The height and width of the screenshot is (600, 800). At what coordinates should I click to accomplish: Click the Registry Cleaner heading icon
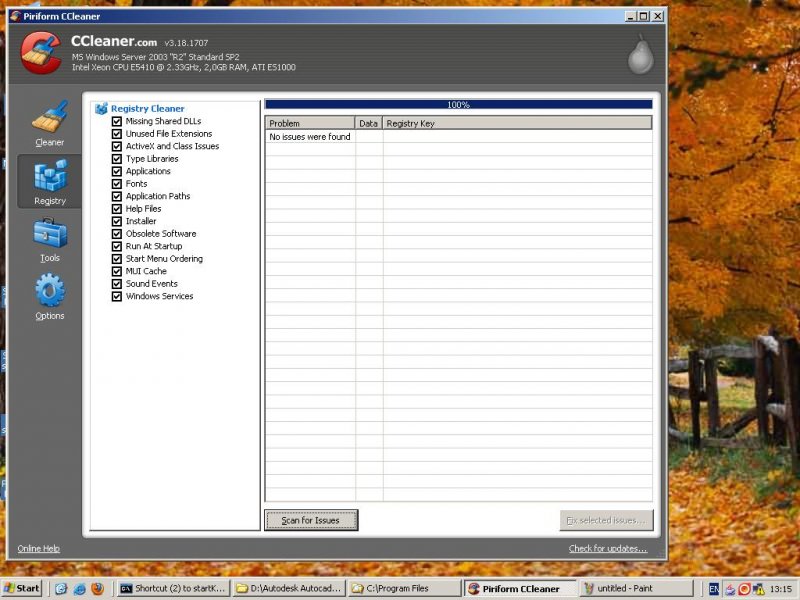pyautogui.click(x=102, y=108)
